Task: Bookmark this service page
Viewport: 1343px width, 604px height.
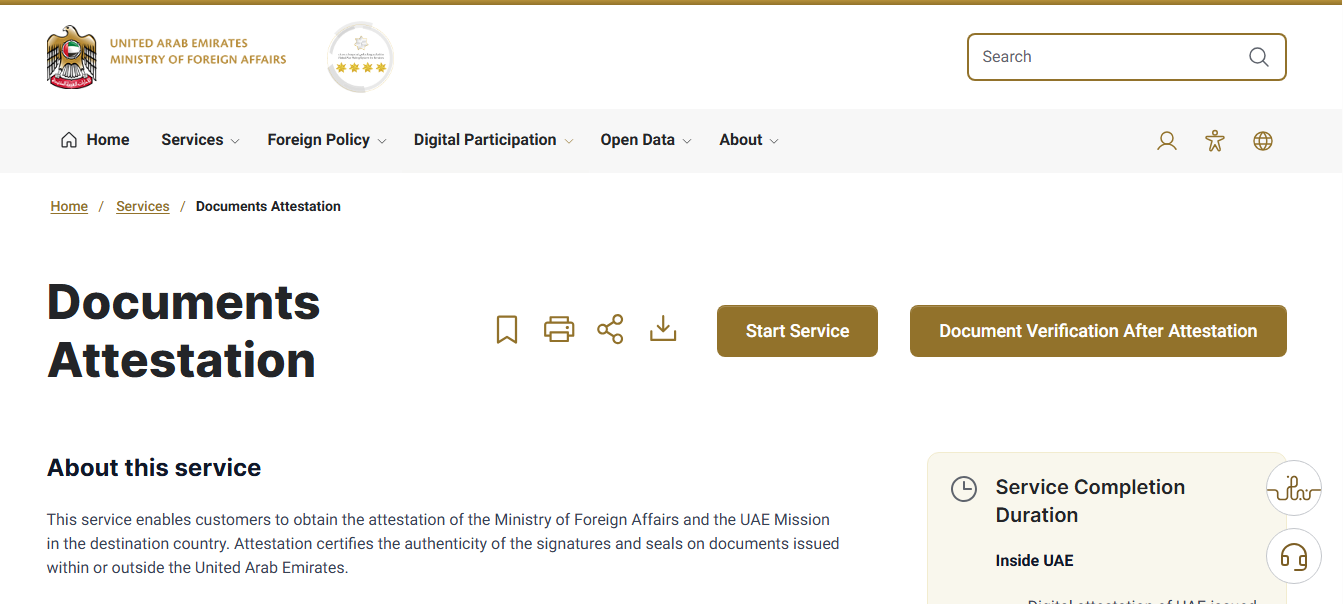Action: pos(507,330)
